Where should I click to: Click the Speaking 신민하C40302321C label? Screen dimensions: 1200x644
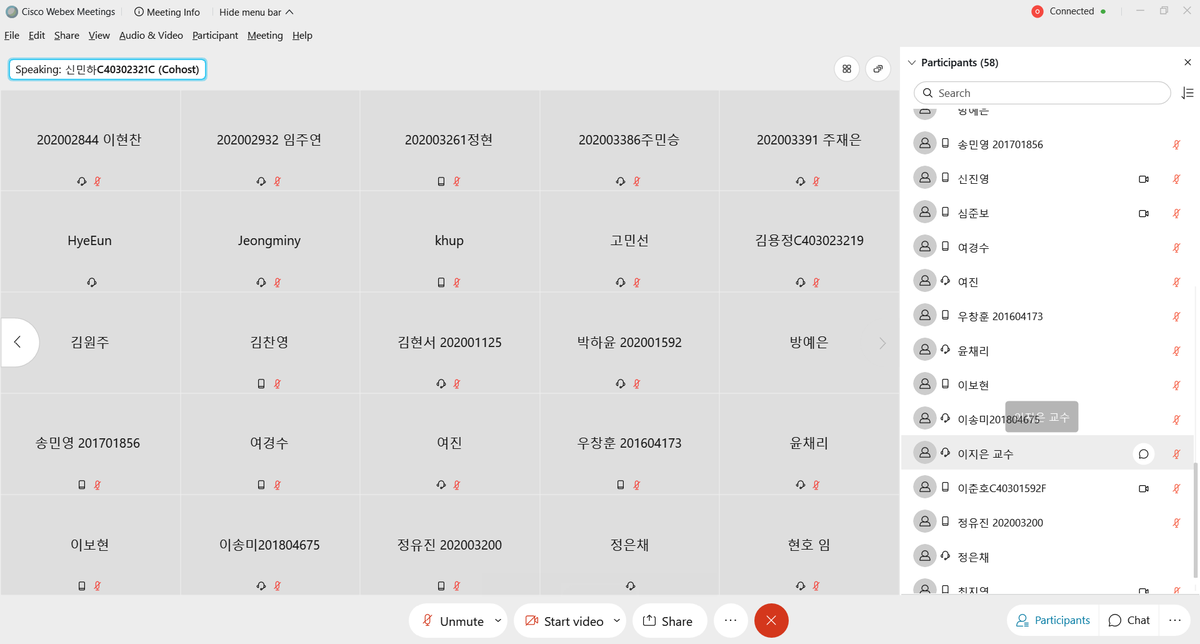pyautogui.click(x=108, y=70)
